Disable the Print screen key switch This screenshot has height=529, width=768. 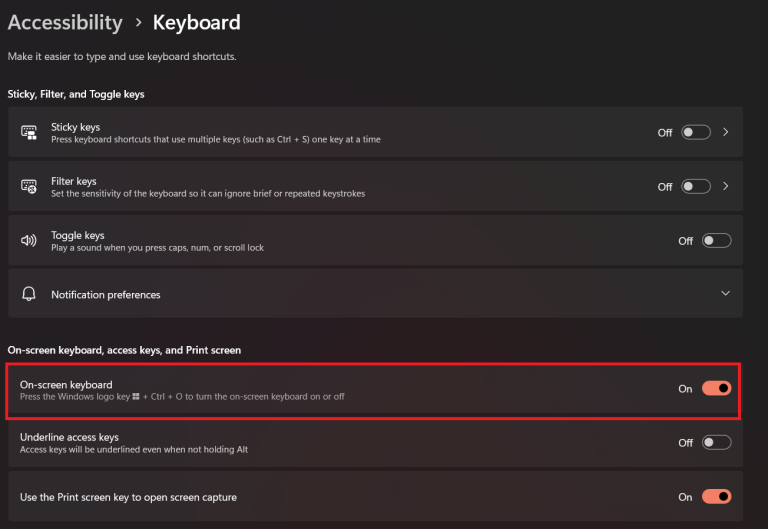pos(716,497)
